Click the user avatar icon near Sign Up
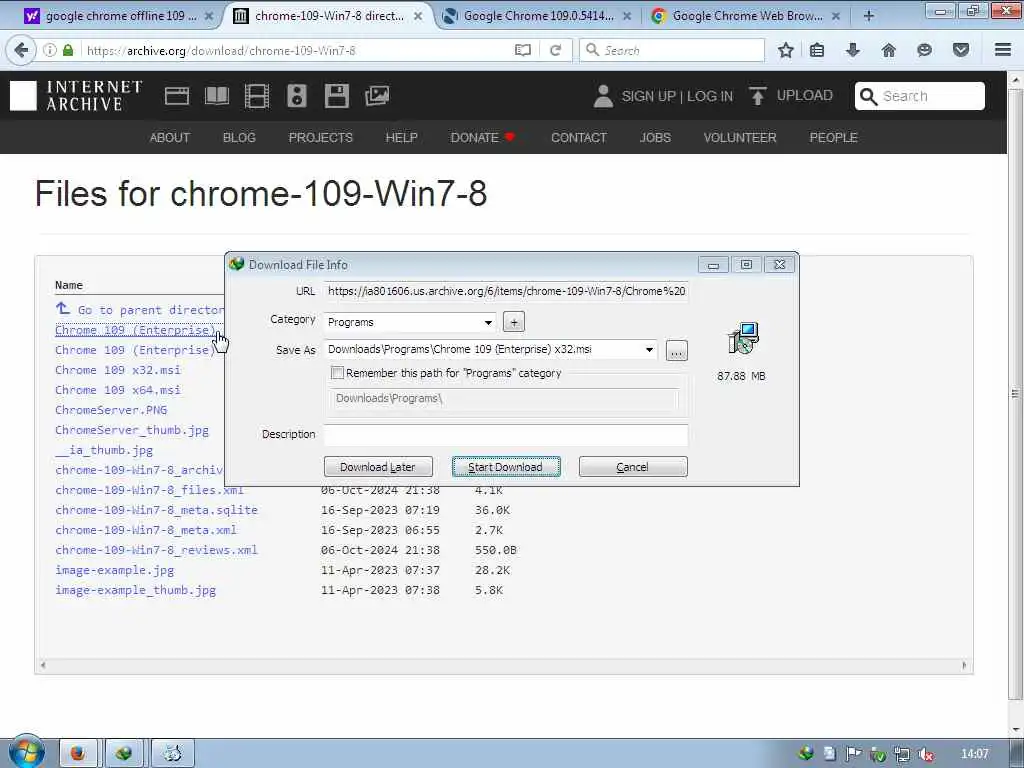The width and height of the screenshot is (1024, 768). pyautogui.click(x=603, y=96)
